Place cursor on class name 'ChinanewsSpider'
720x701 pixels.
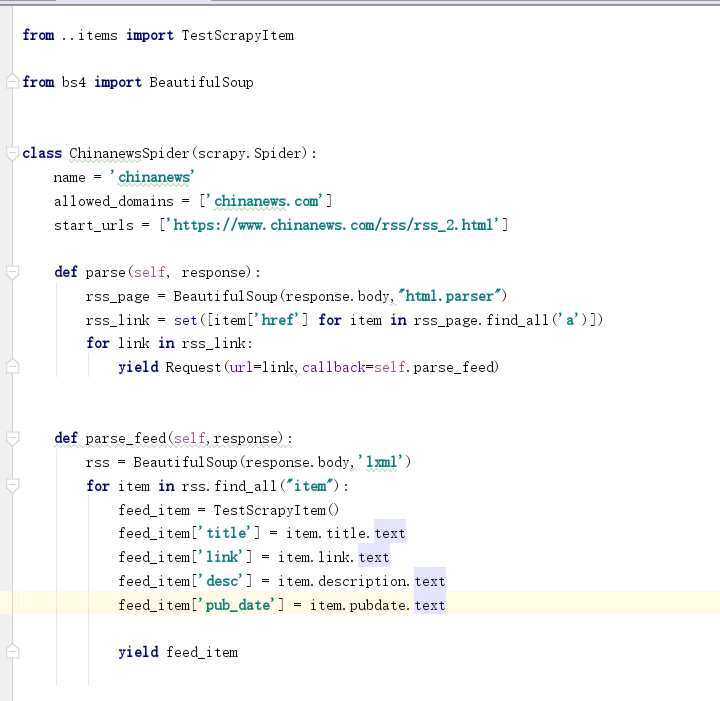pyautogui.click(x=129, y=153)
